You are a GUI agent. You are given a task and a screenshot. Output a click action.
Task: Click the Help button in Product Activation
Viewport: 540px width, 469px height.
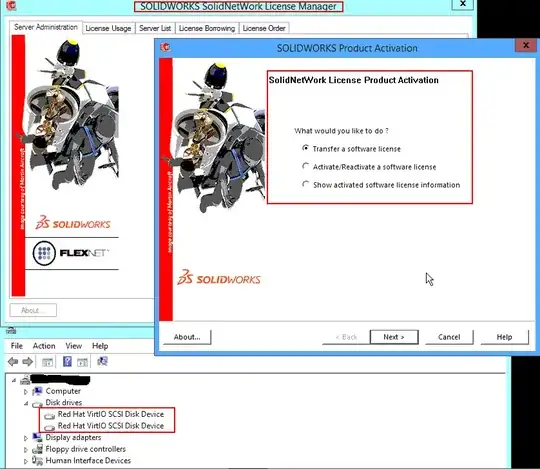(x=504, y=337)
